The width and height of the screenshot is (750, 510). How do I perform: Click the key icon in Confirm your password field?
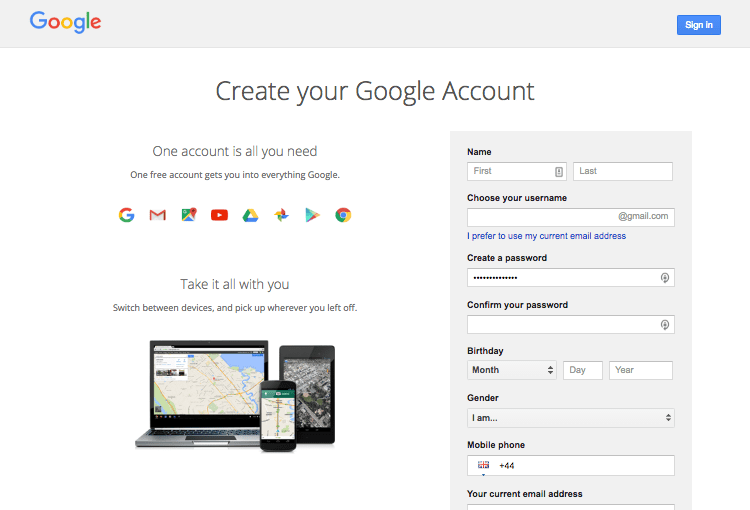tap(665, 325)
